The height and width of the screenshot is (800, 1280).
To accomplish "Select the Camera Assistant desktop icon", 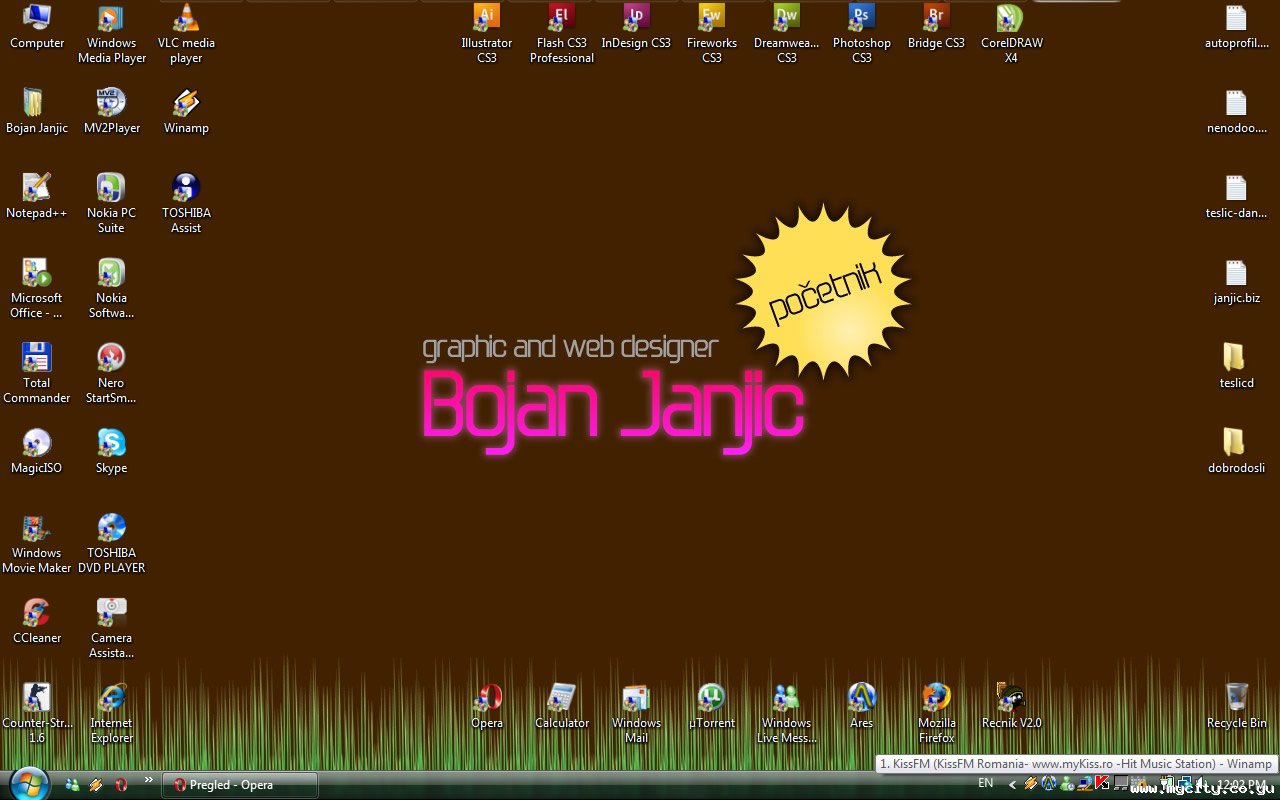I will pos(111,629).
